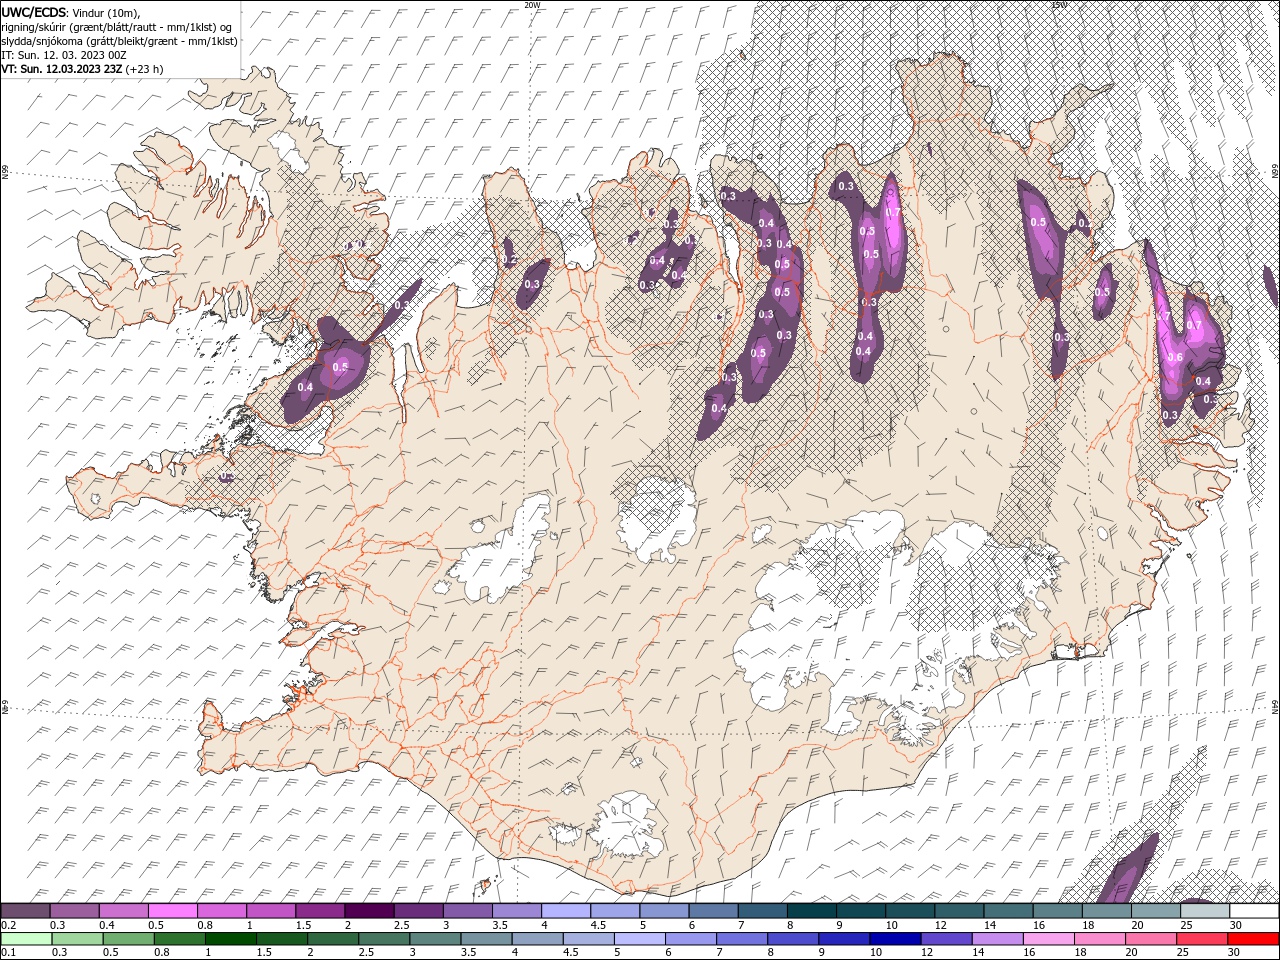
Task: Choose the 25 light grey swatch in snow legend
Action: tap(1206, 910)
